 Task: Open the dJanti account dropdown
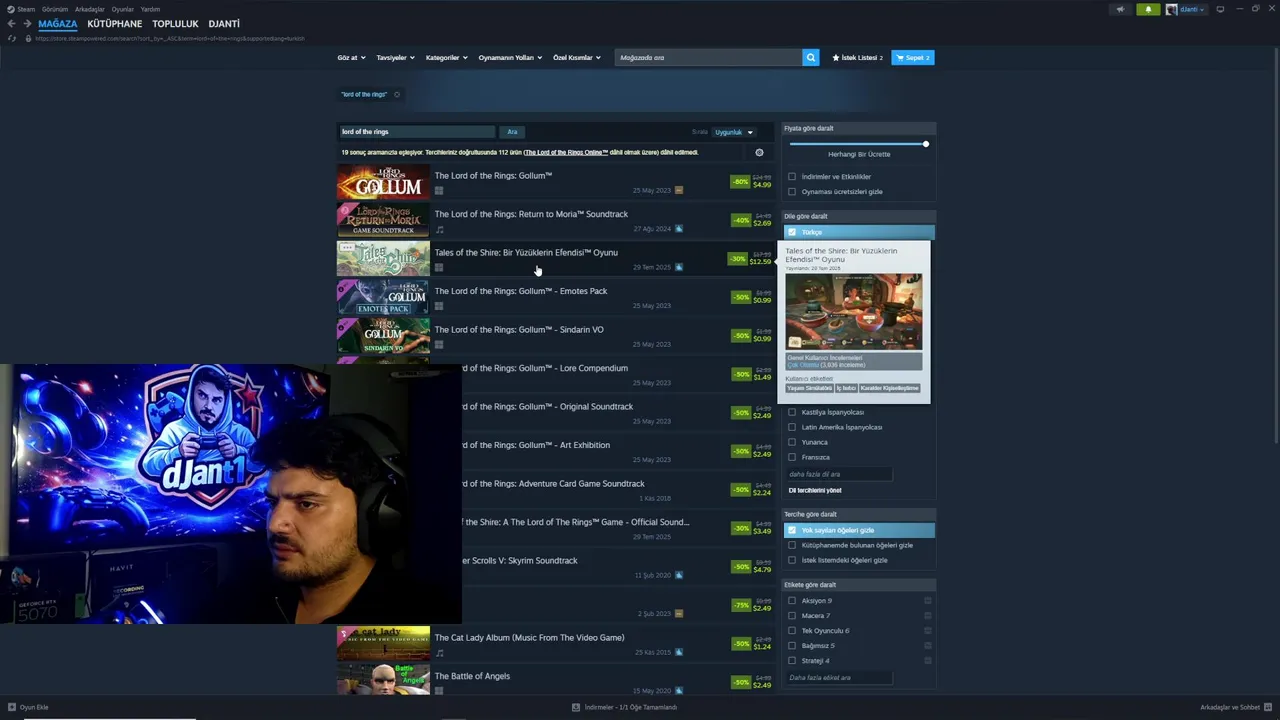coord(1192,9)
